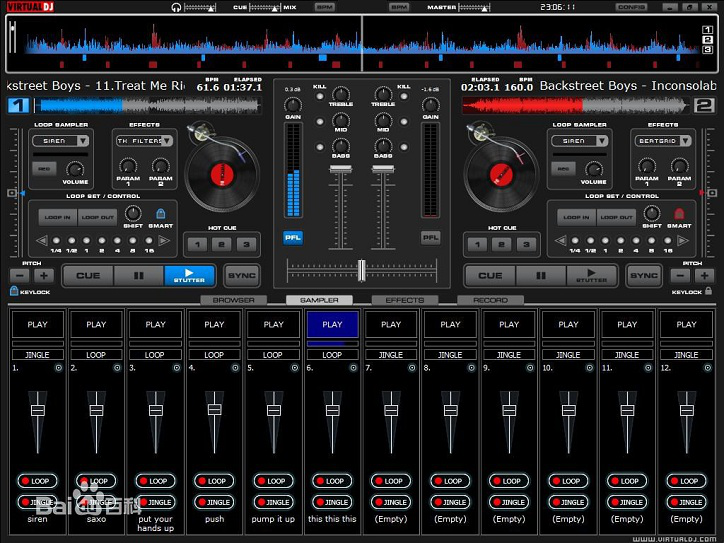Screen dimensions: 724x543
Task: Click SYNC button on deck 2
Action: pyautogui.click(x=644, y=275)
